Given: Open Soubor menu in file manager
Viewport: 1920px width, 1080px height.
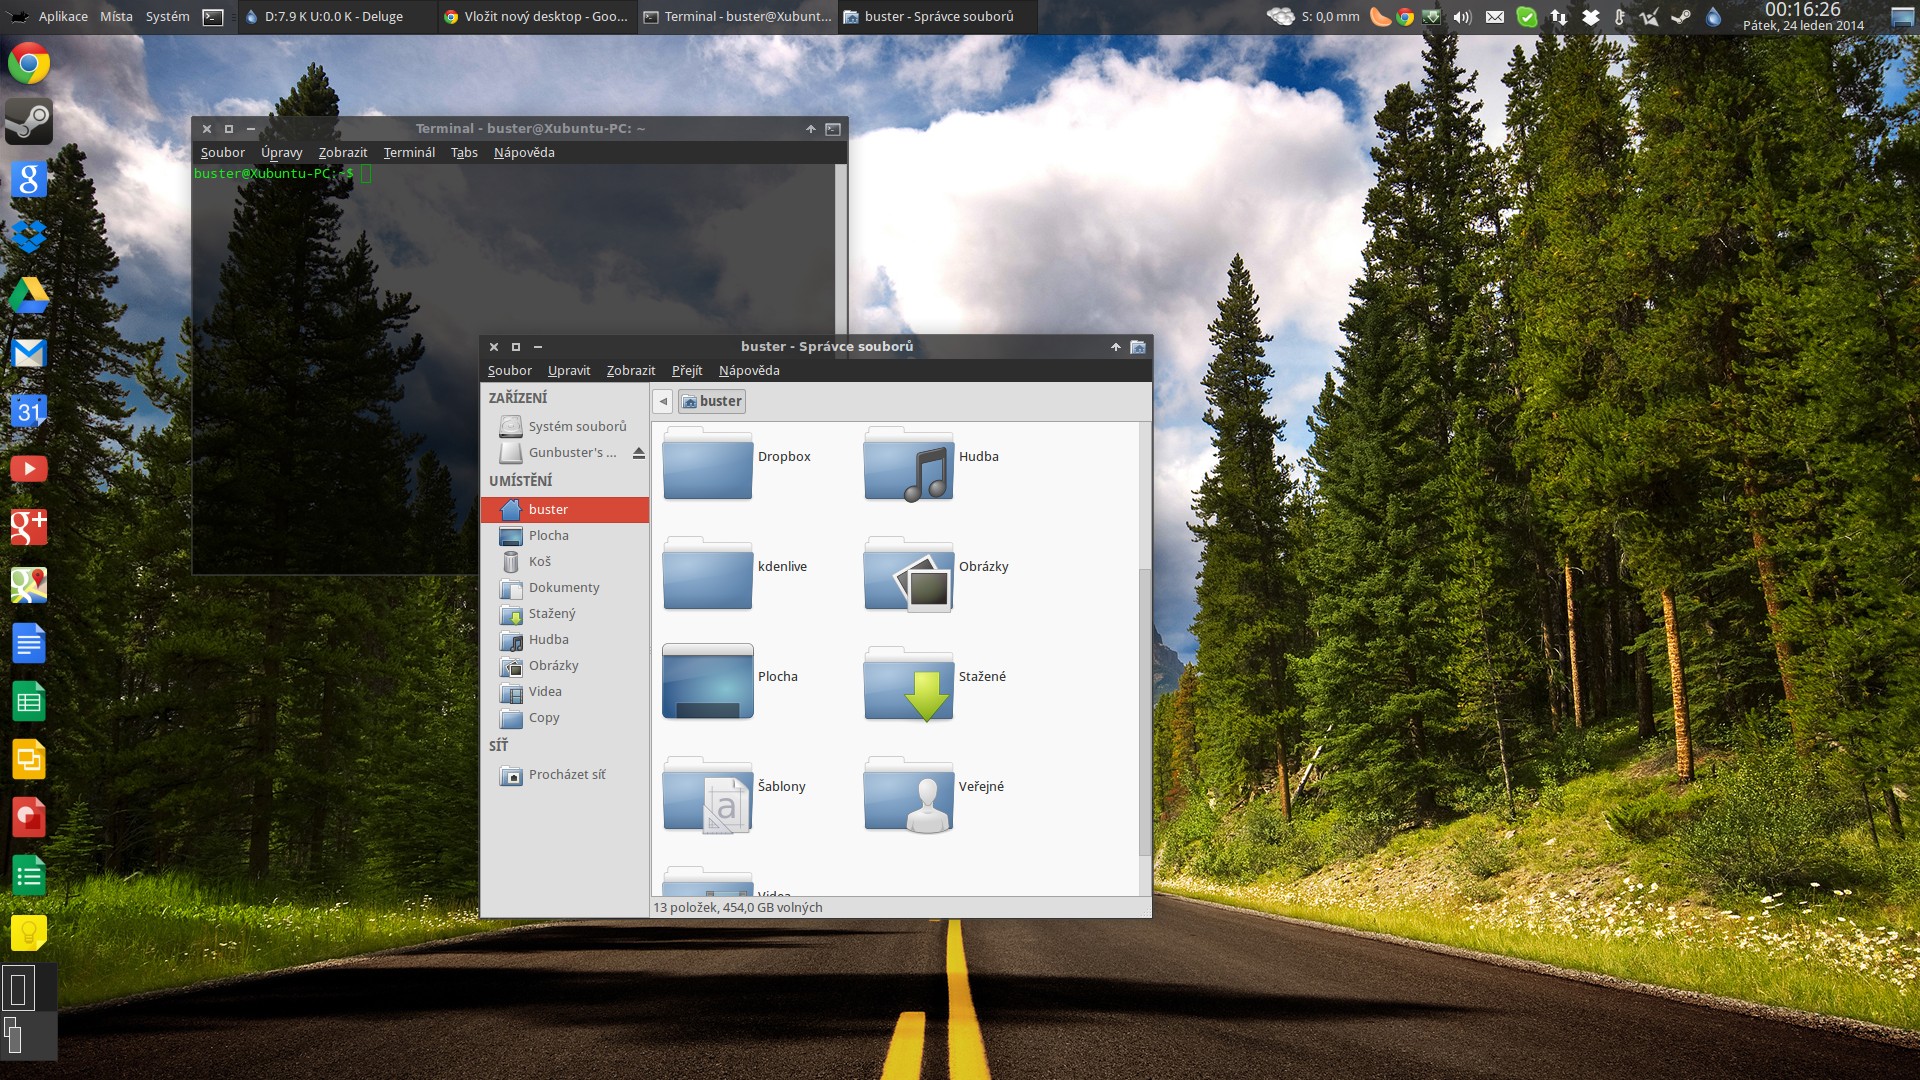Looking at the screenshot, I should point(509,371).
